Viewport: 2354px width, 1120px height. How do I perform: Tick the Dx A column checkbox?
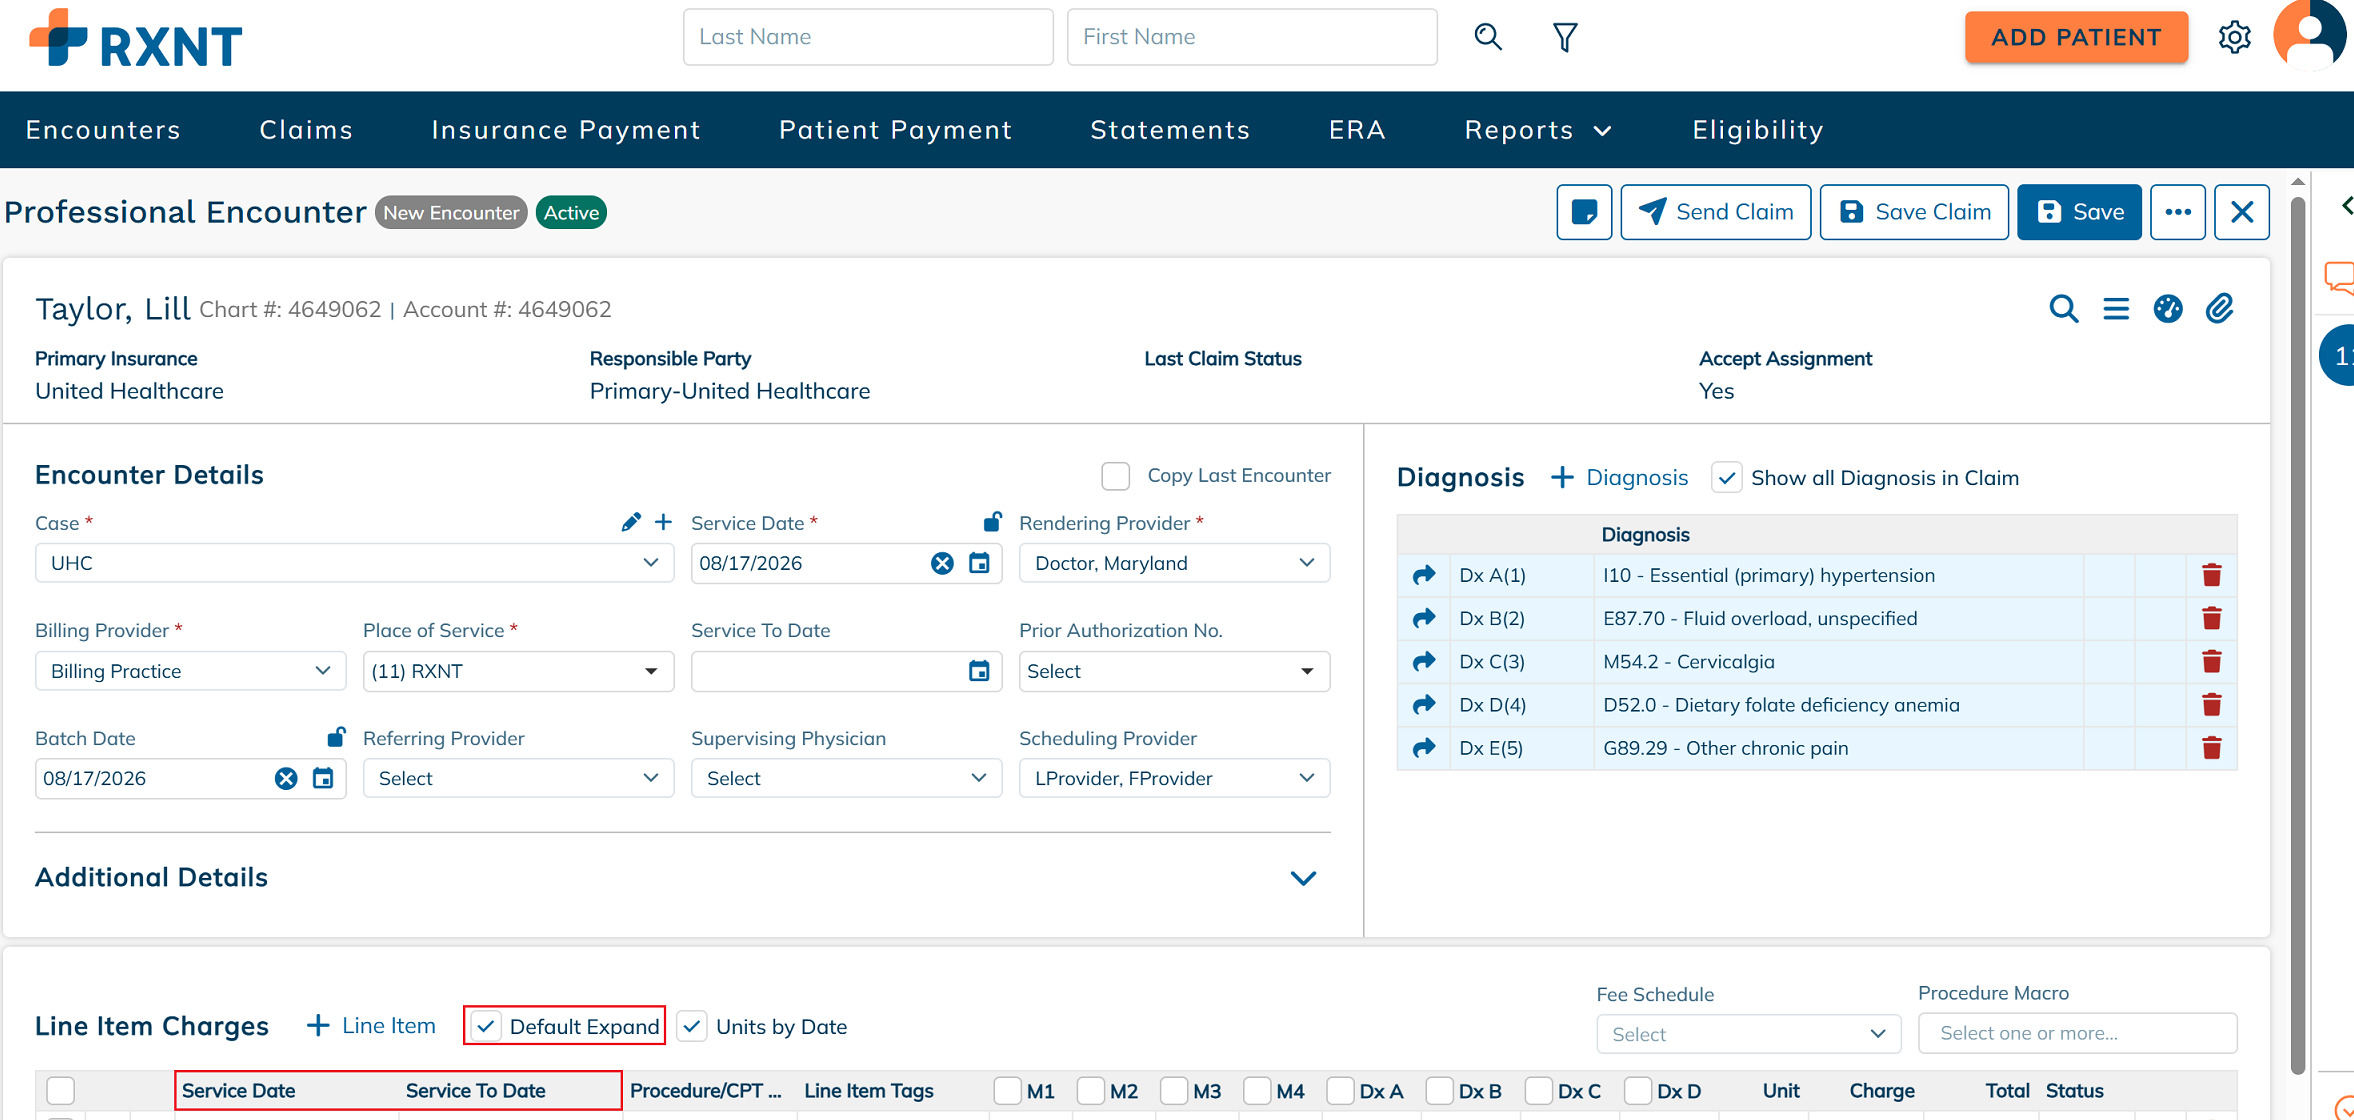click(x=1341, y=1090)
